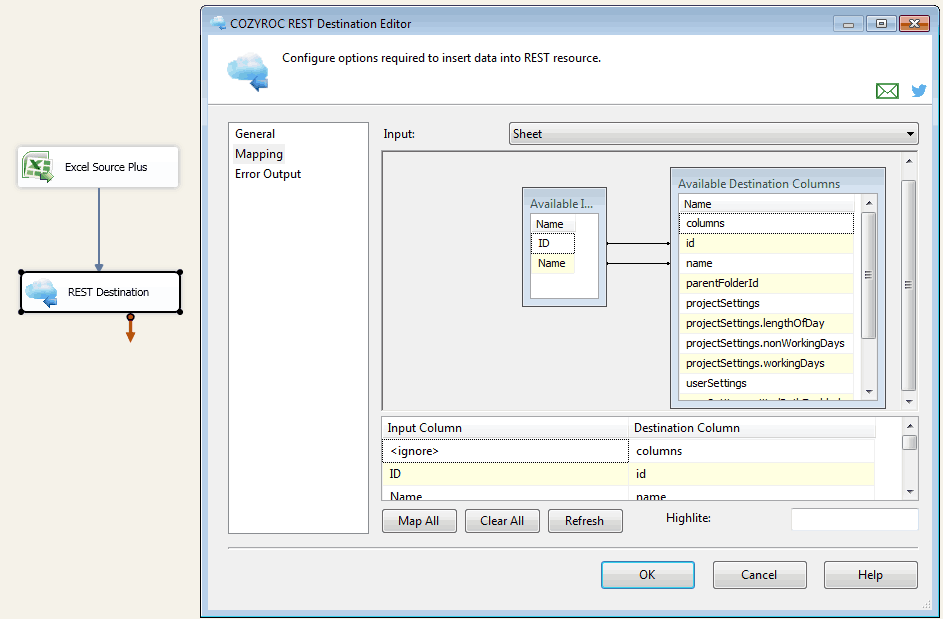This screenshot has width=943, height=619.
Task: Click the Input Column header
Action: coord(505,428)
